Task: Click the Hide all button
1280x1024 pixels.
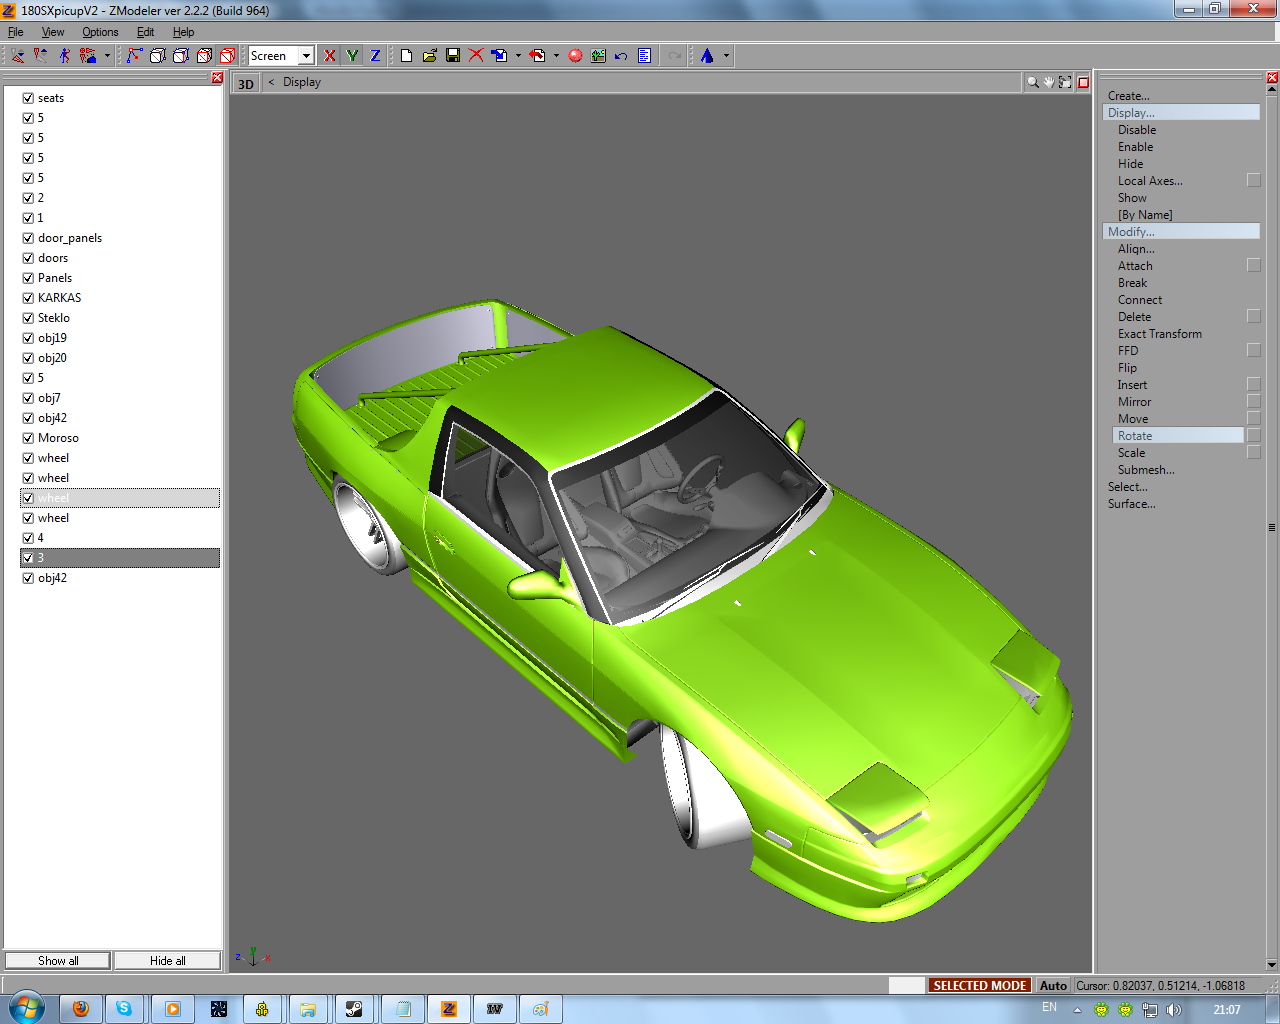Action: pos(167,961)
